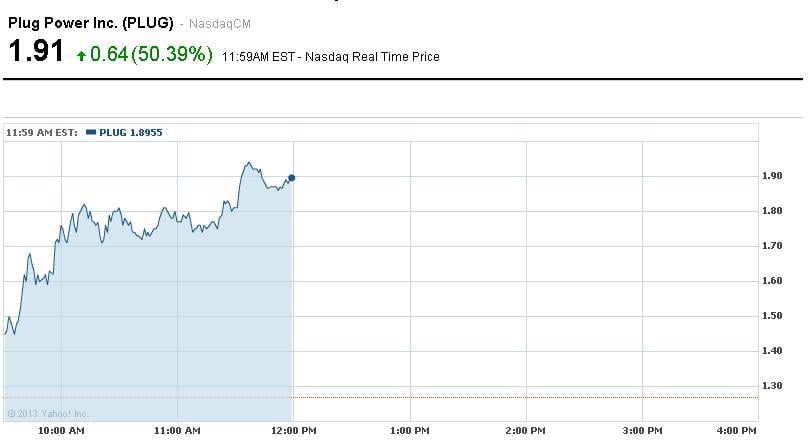Viewport: 808px width, 445px height.
Task: Click the 3:00 PM time axis label
Action: coord(642,430)
